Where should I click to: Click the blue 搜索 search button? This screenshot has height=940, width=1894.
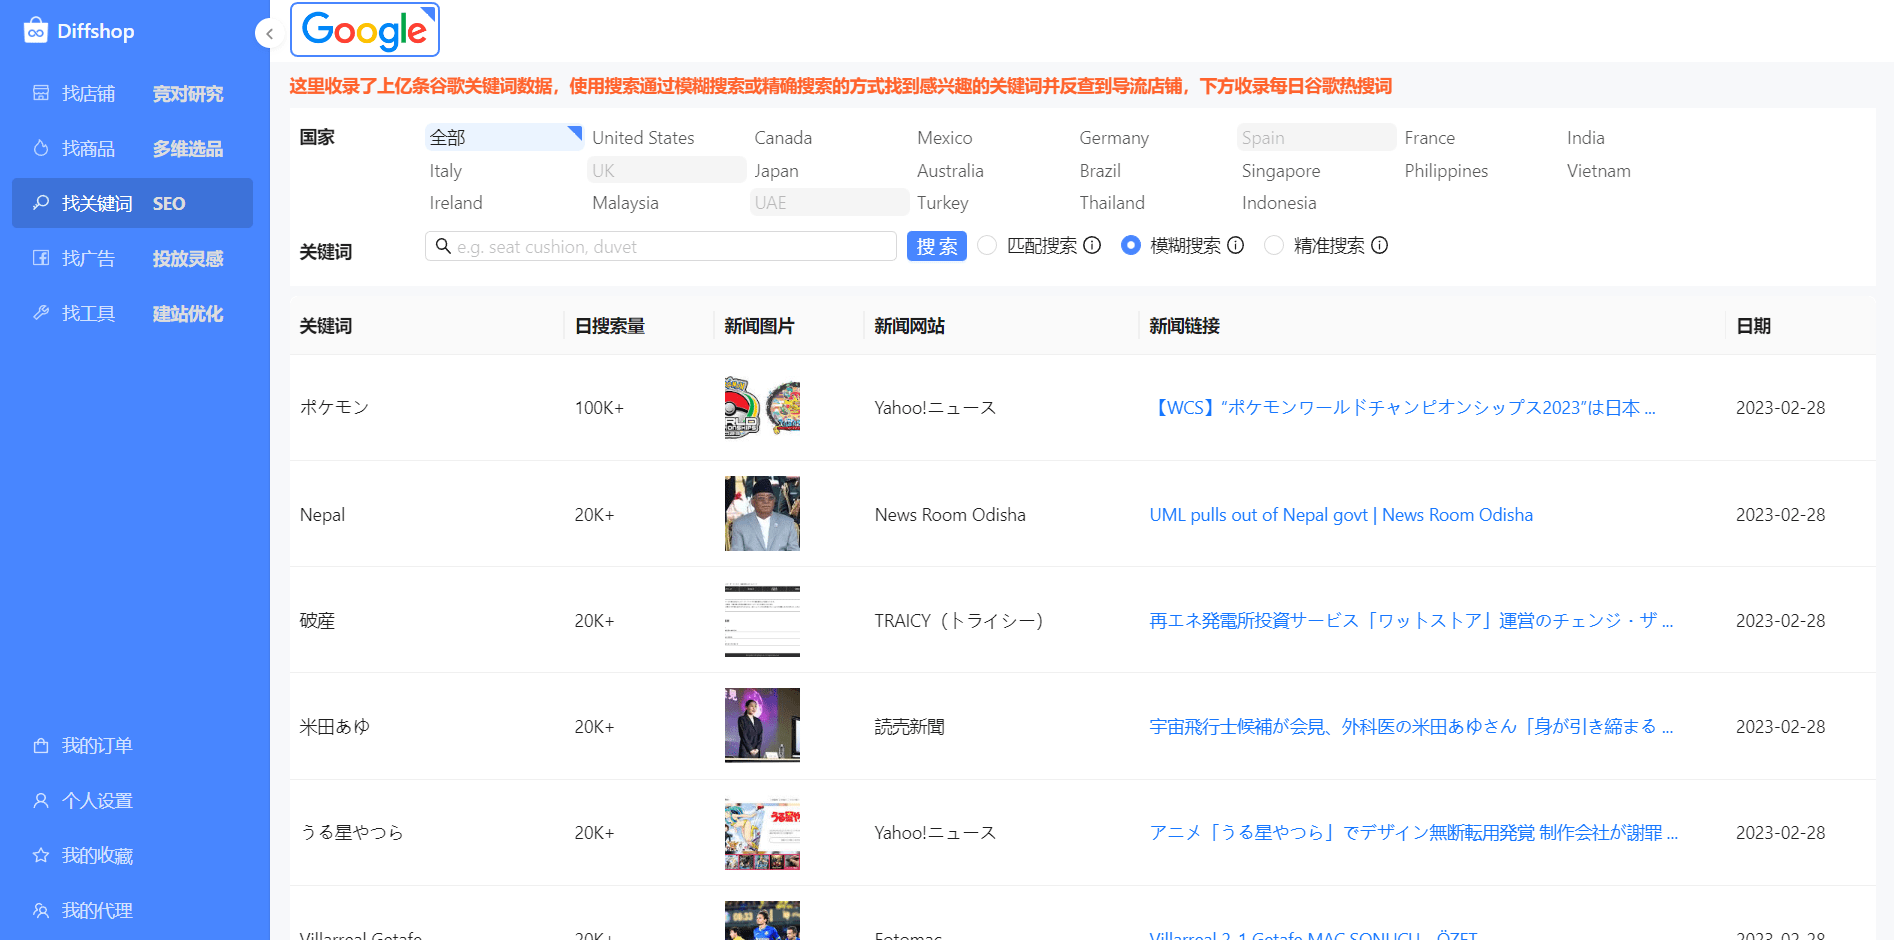[x=936, y=245]
